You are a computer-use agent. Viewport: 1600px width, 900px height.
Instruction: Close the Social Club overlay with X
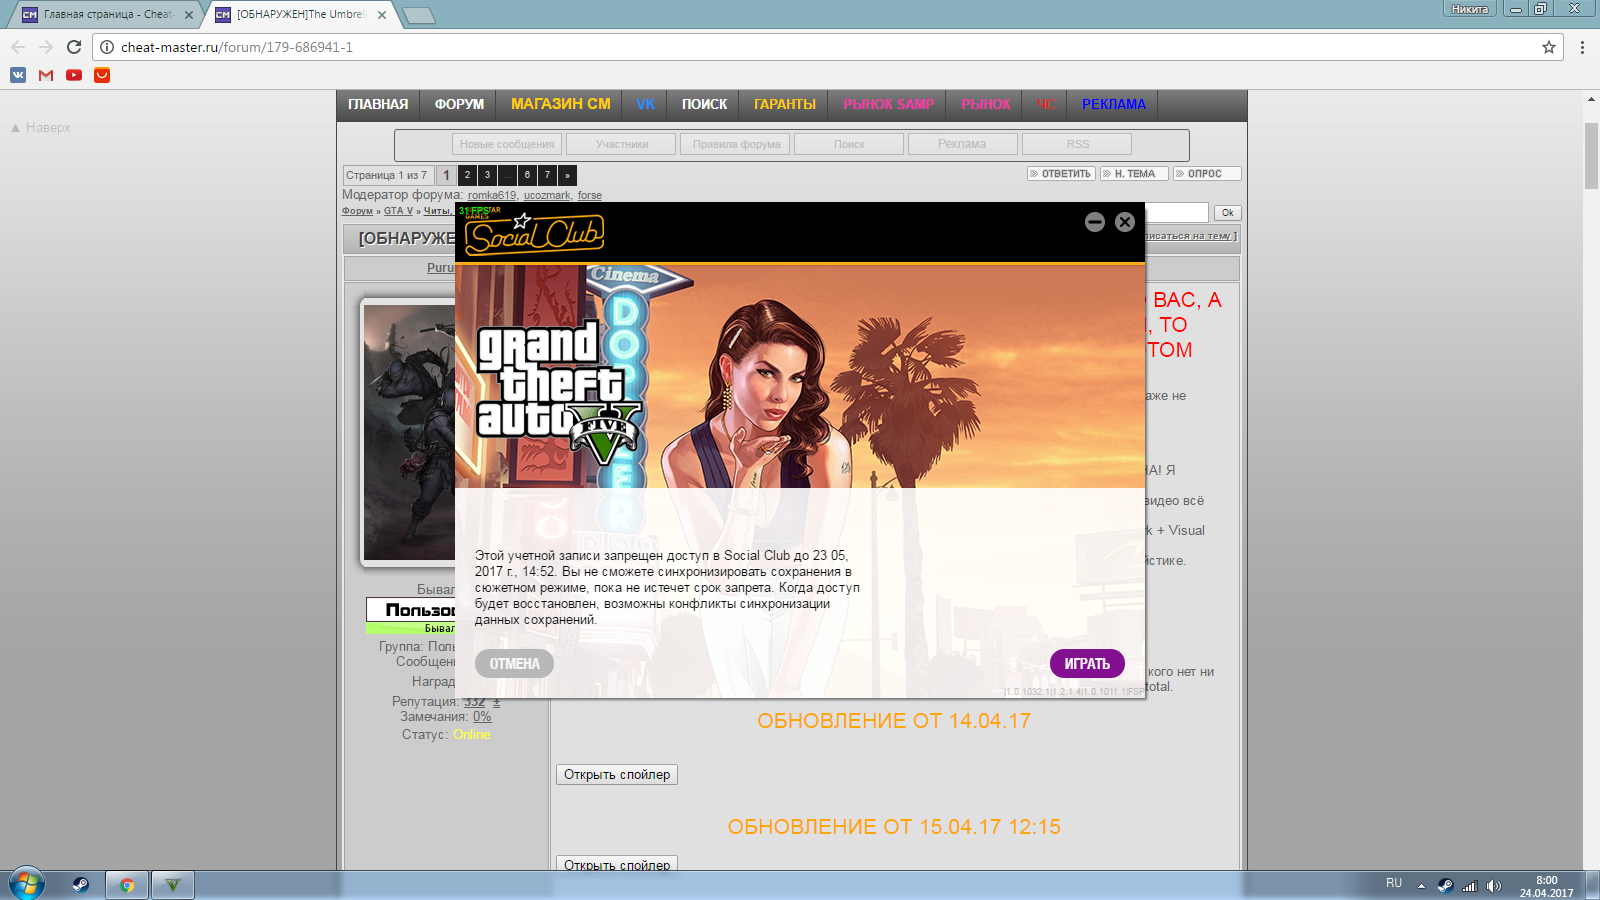tap(1125, 222)
